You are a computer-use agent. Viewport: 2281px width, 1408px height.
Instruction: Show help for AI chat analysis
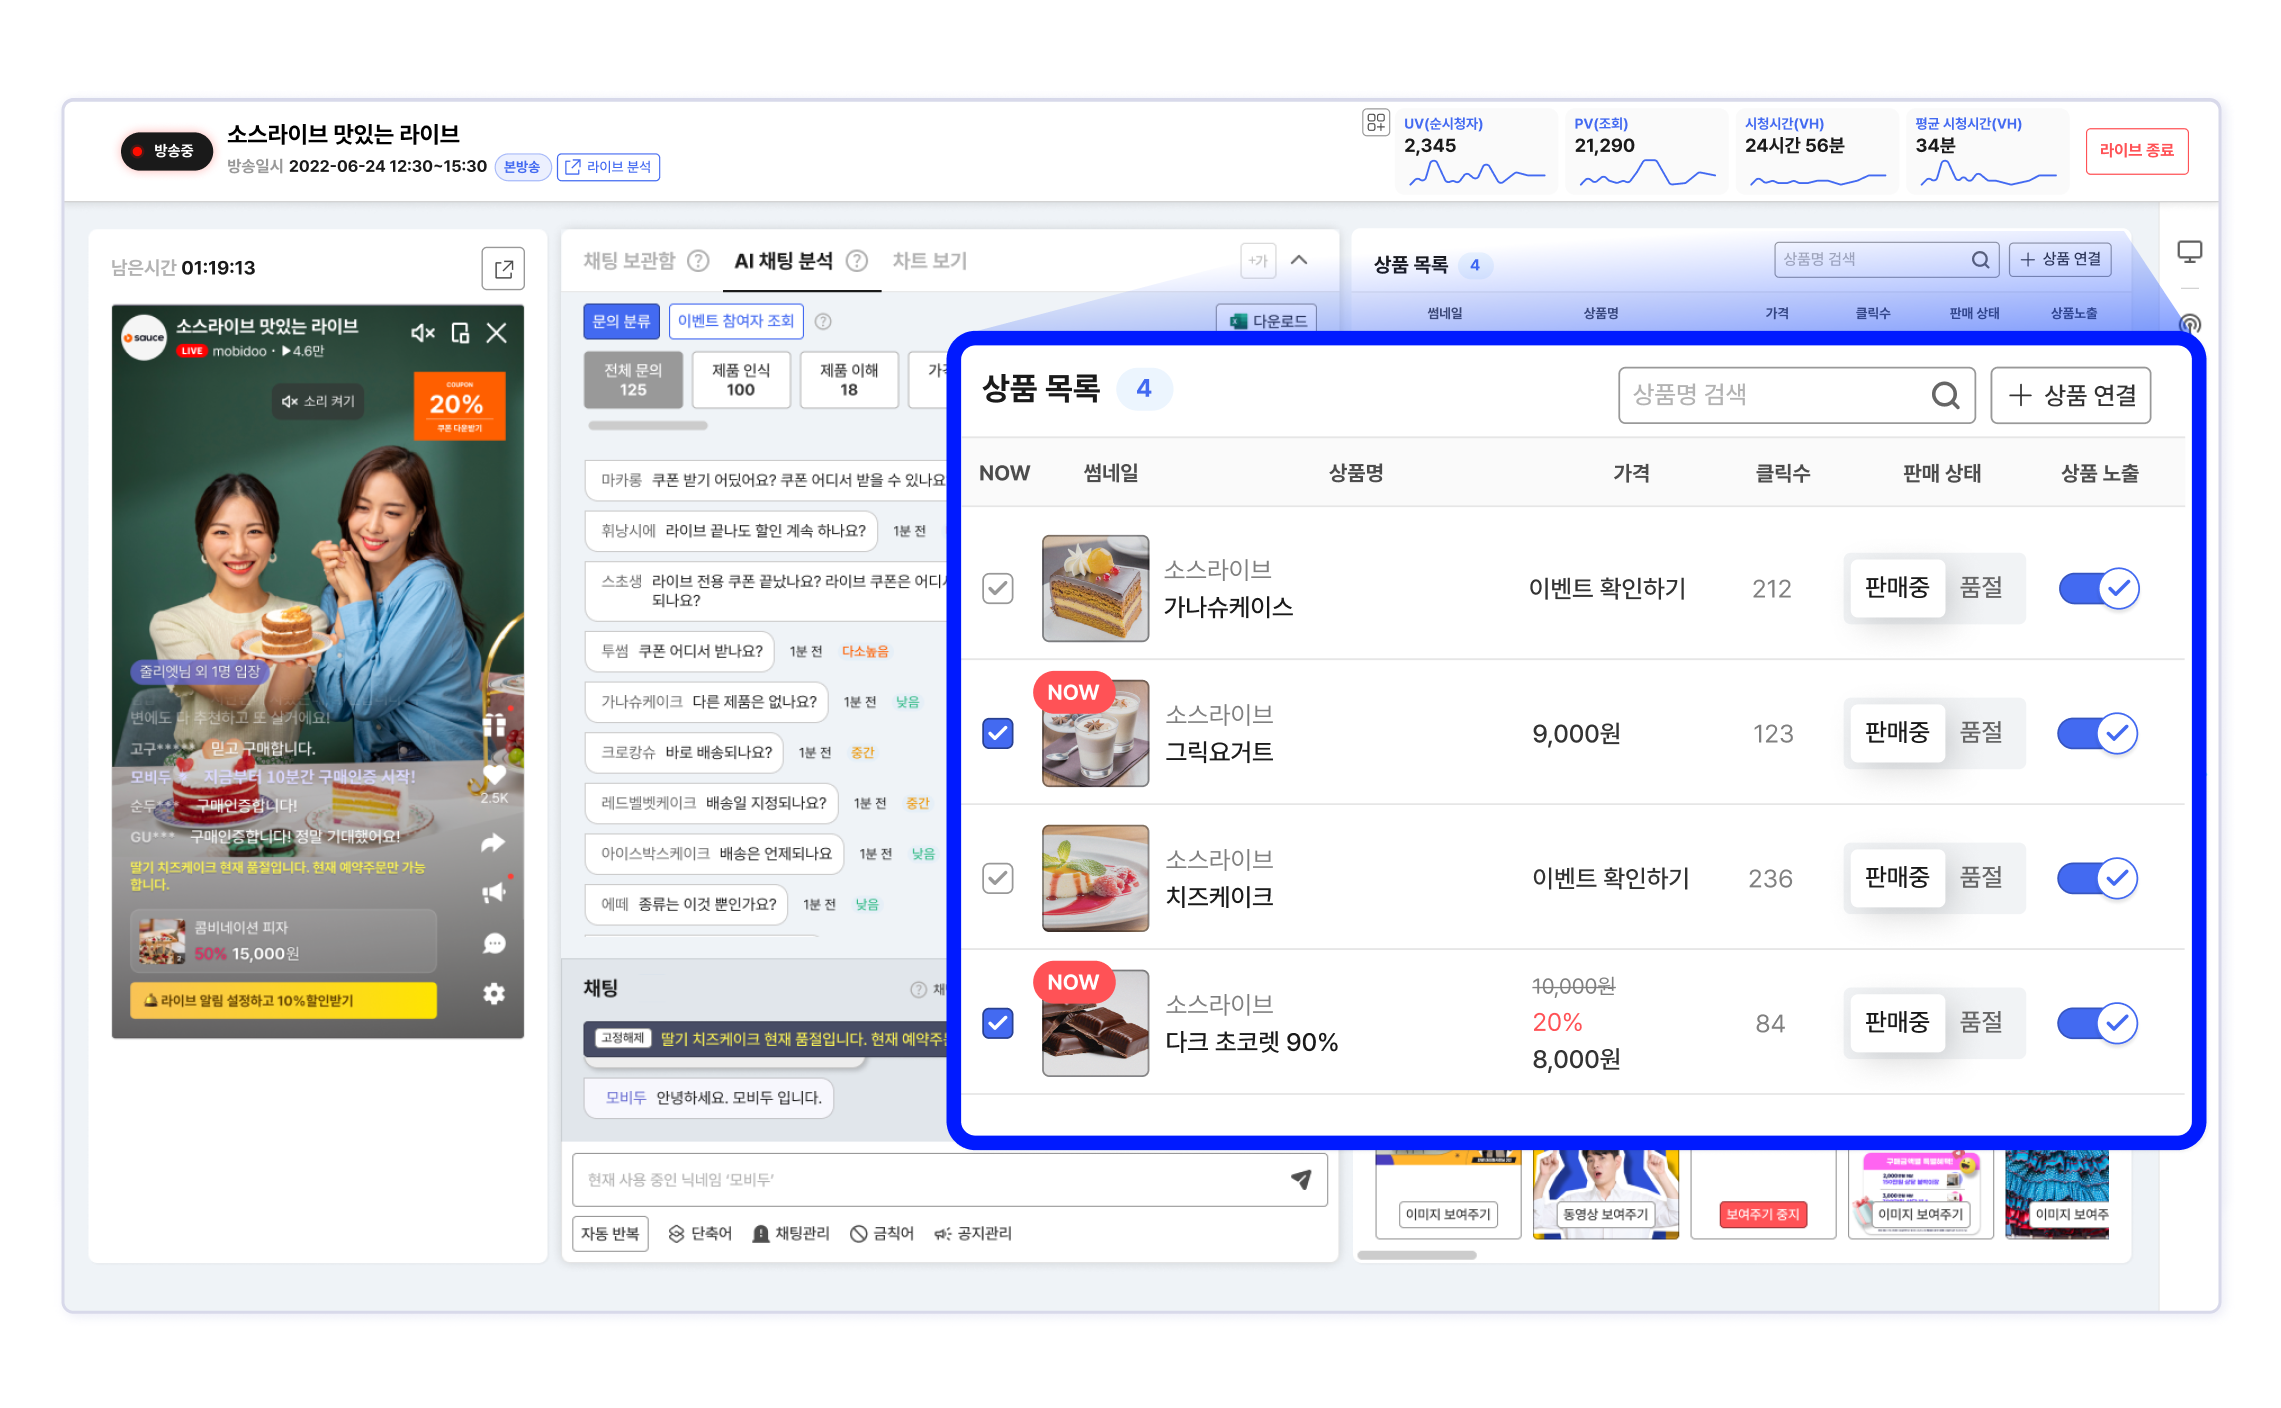coord(857,261)
